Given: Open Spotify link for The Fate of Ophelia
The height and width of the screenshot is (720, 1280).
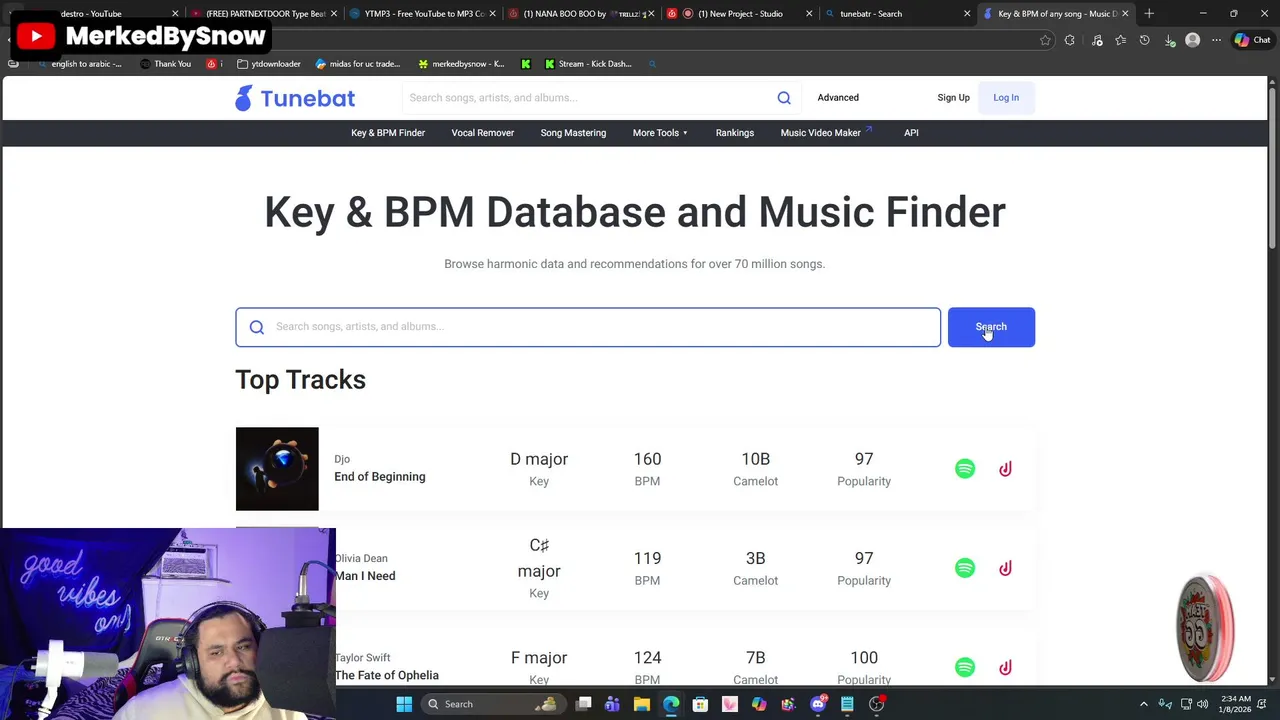Looking at the screenshot, I should (x=965, y=667).
